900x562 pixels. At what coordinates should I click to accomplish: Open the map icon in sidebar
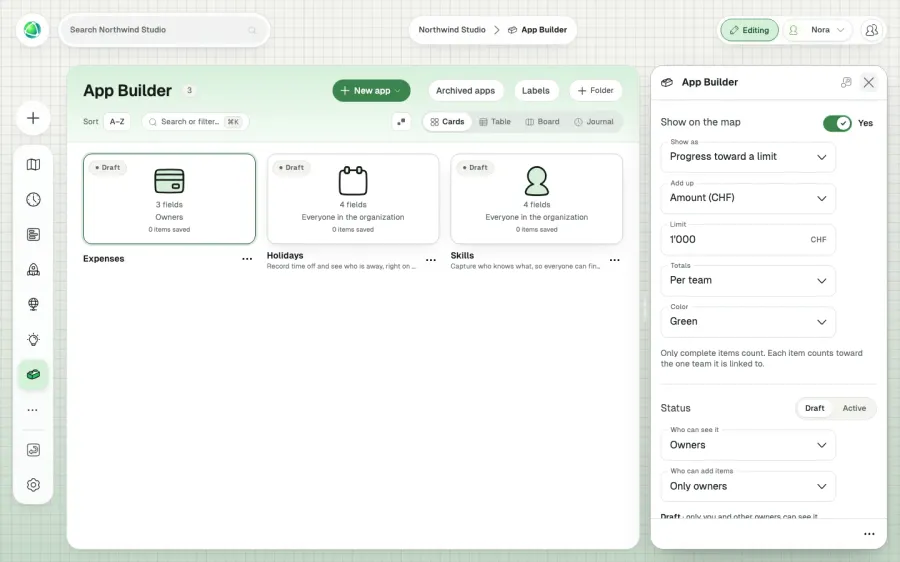click(x=33, y=165)
